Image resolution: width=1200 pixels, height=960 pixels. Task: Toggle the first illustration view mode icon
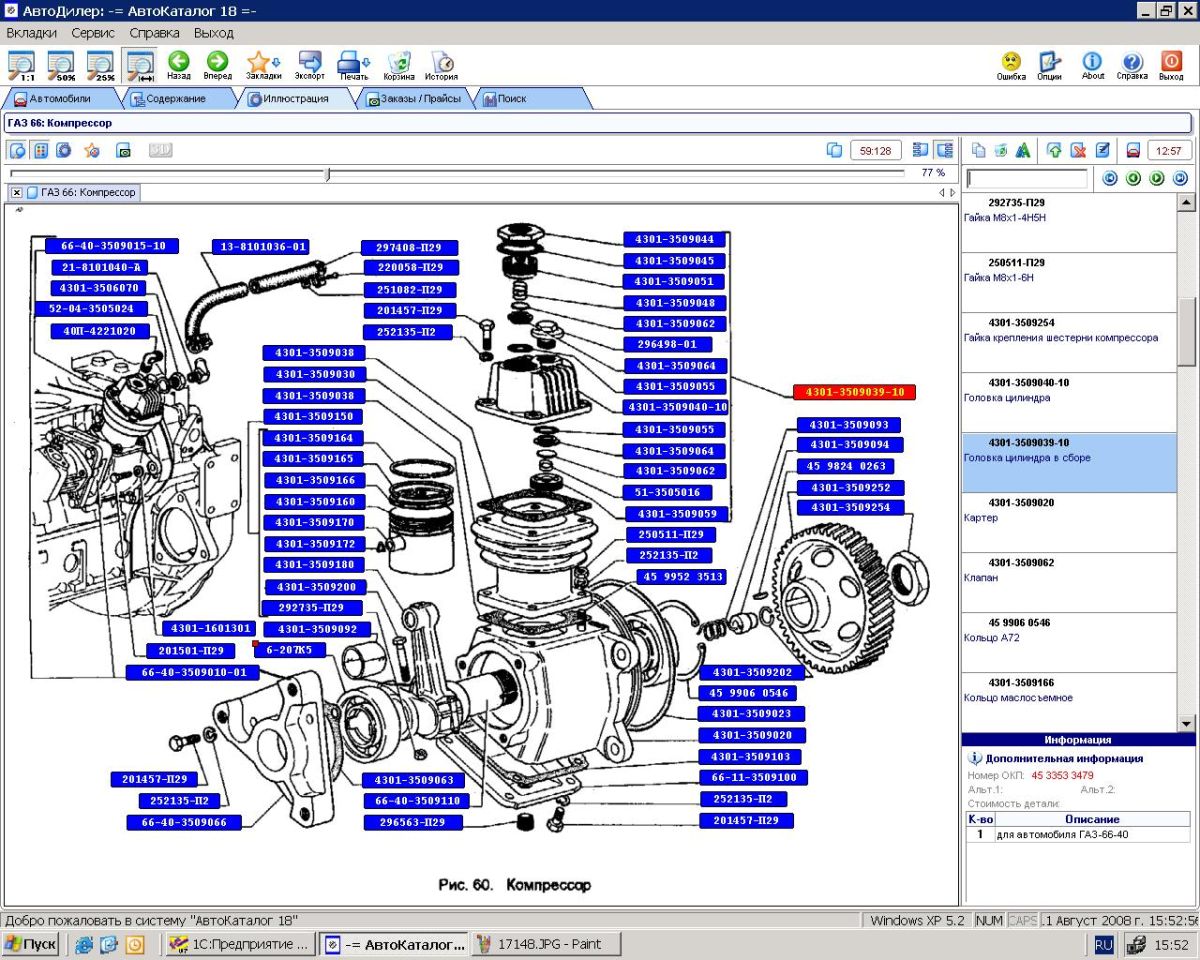[x=17, y=150]
